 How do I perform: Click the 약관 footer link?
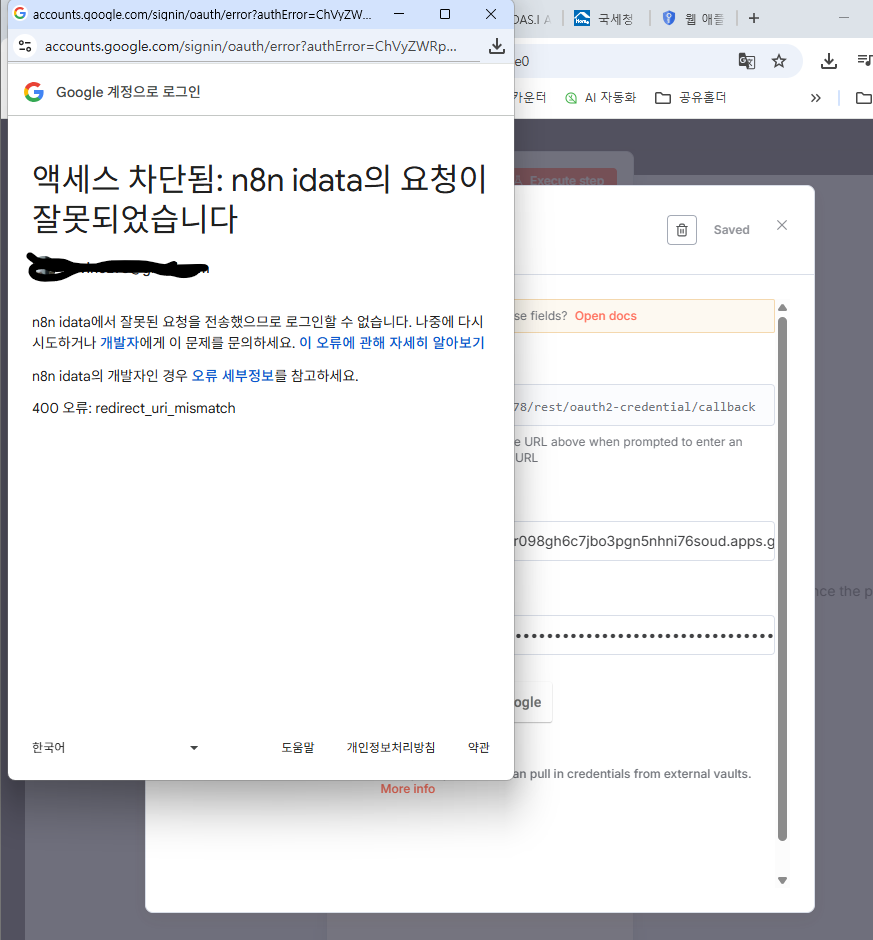tap(478, 748)
